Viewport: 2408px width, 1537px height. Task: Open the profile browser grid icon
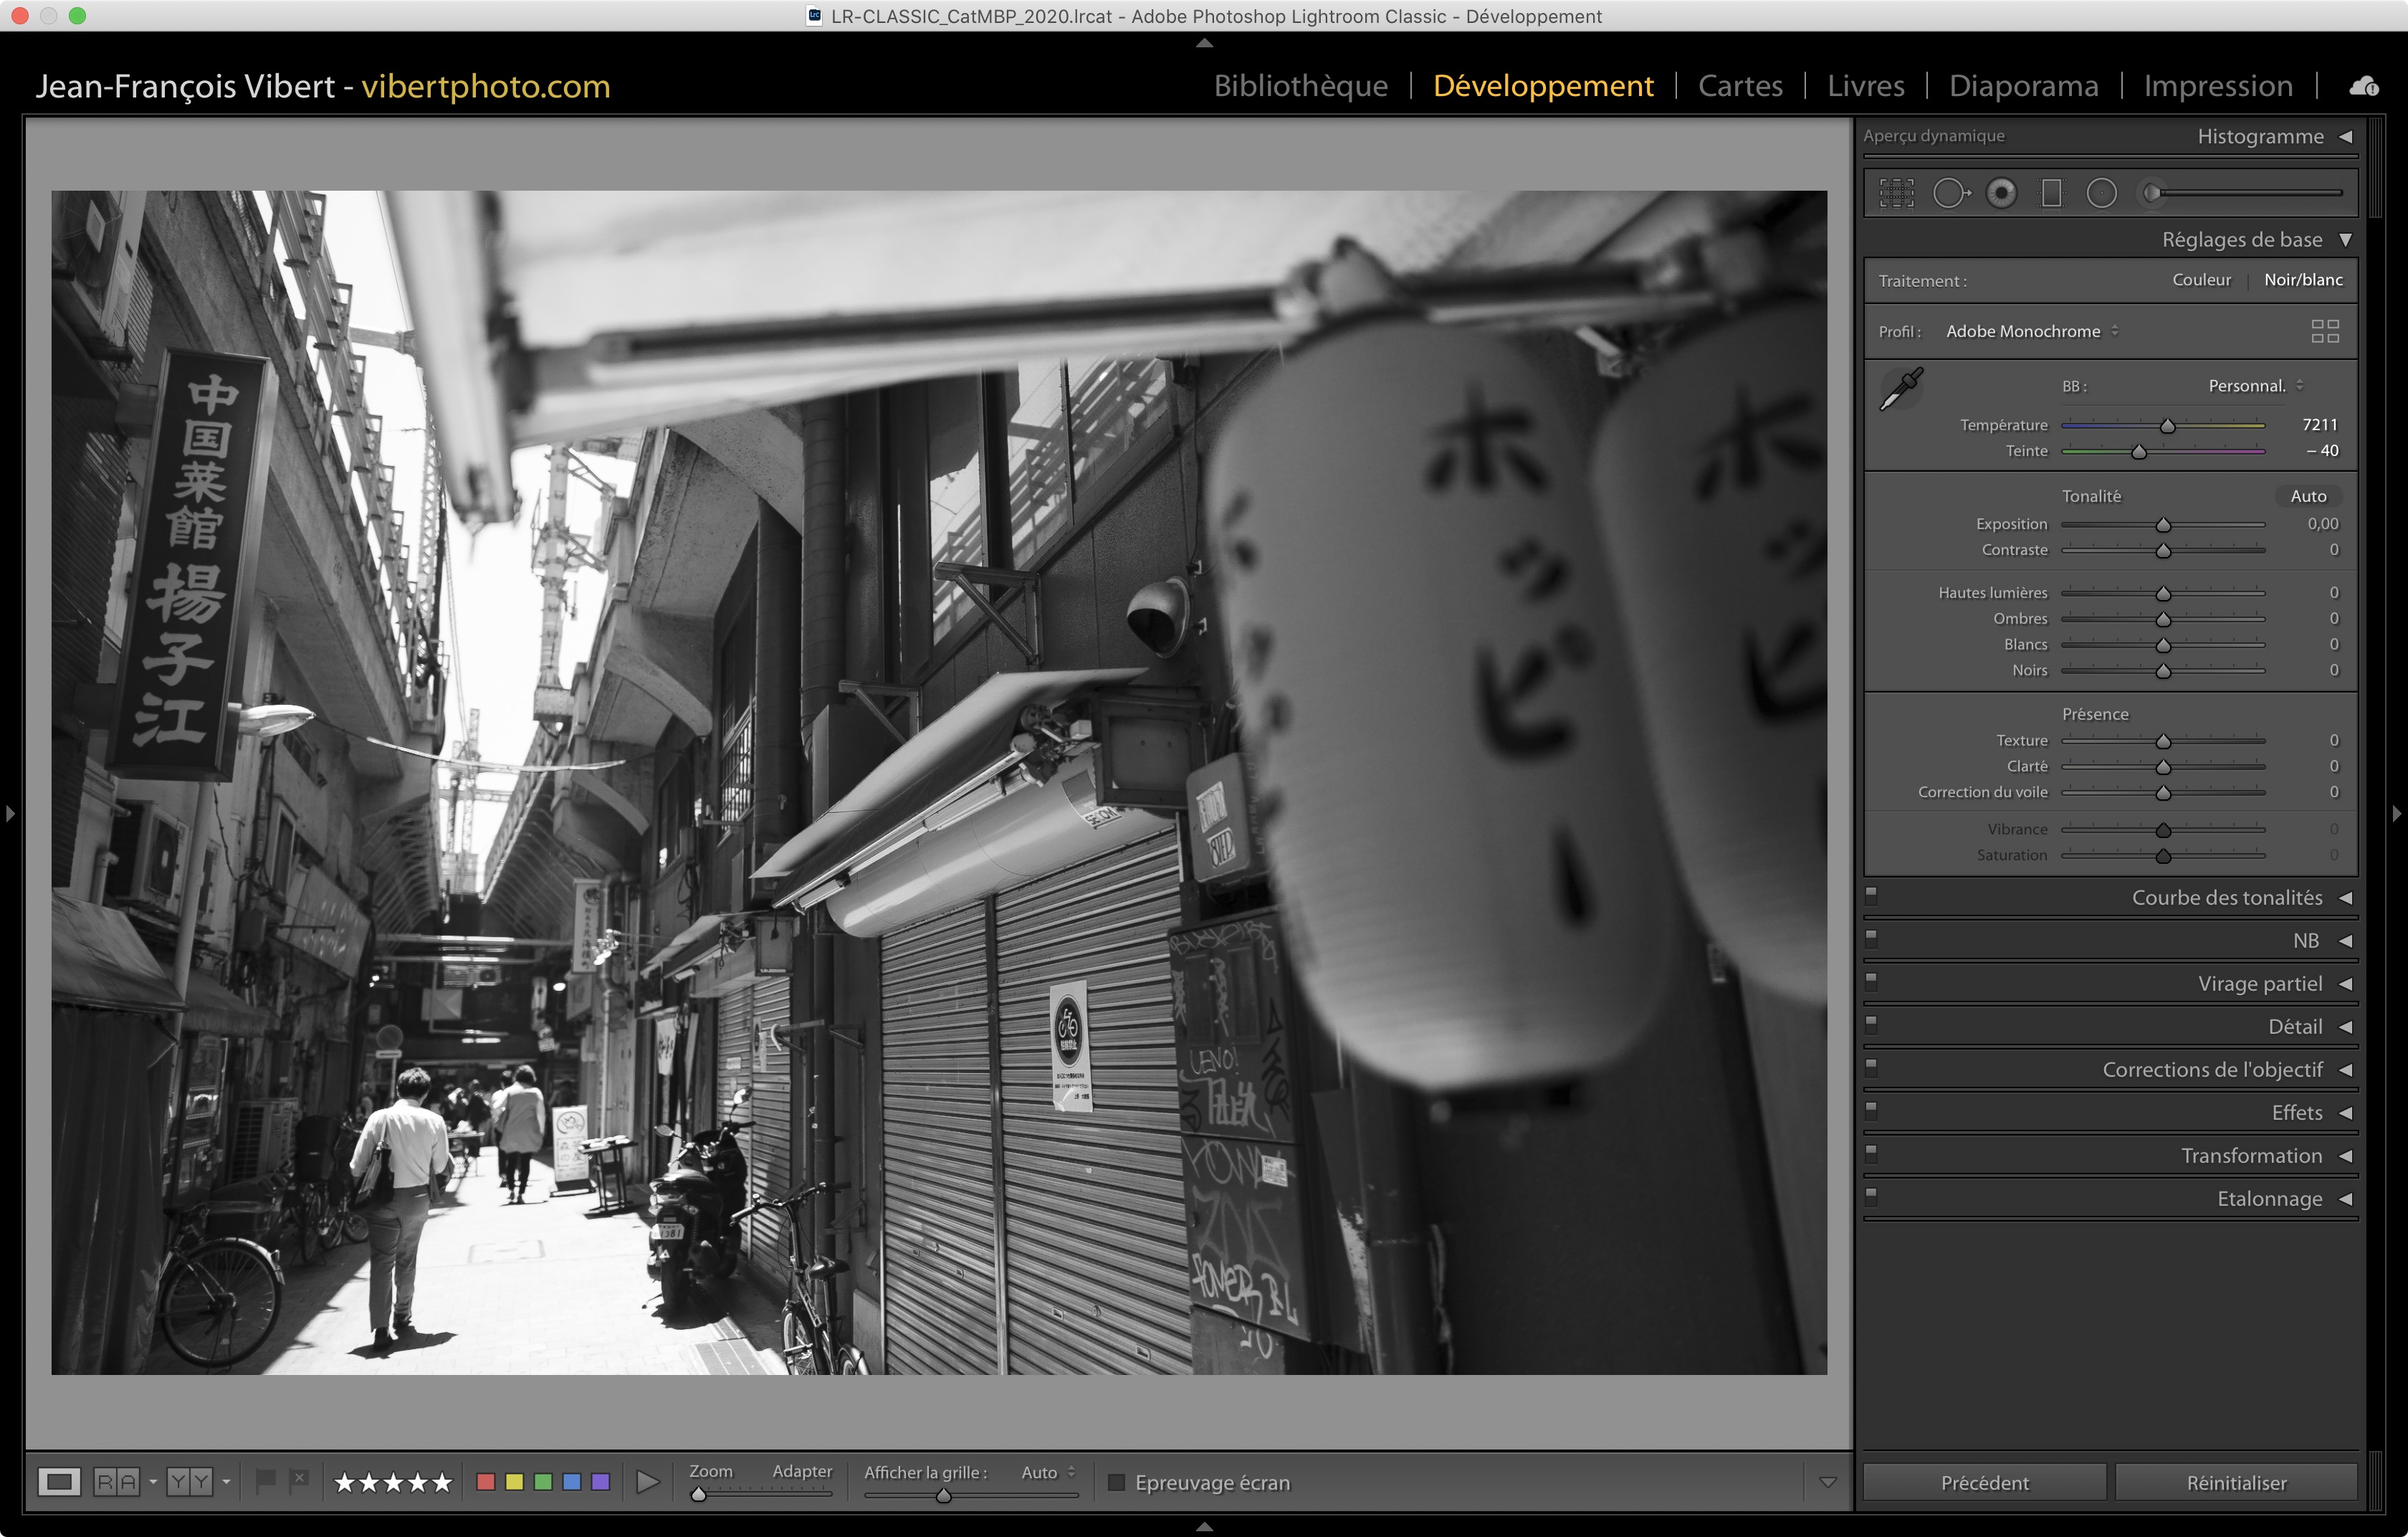pyautogui.click(x=2325, y=331)
